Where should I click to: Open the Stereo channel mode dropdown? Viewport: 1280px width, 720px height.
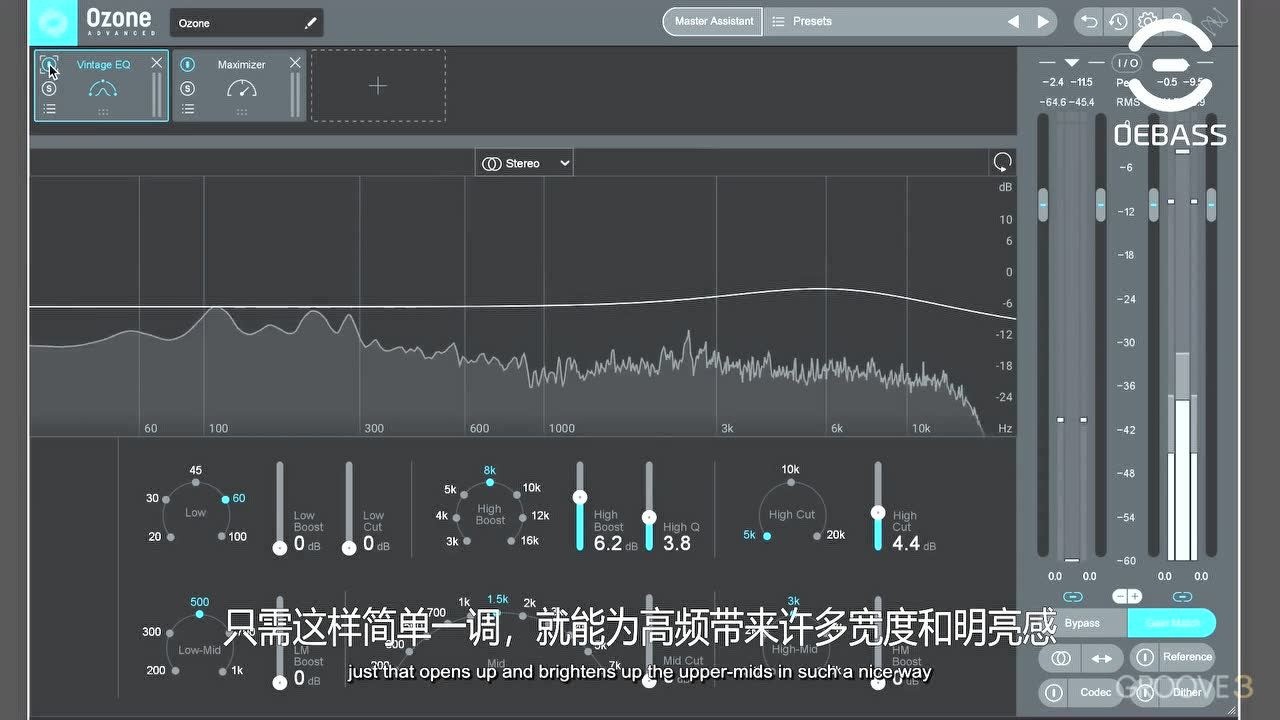[x=524, y=163]
